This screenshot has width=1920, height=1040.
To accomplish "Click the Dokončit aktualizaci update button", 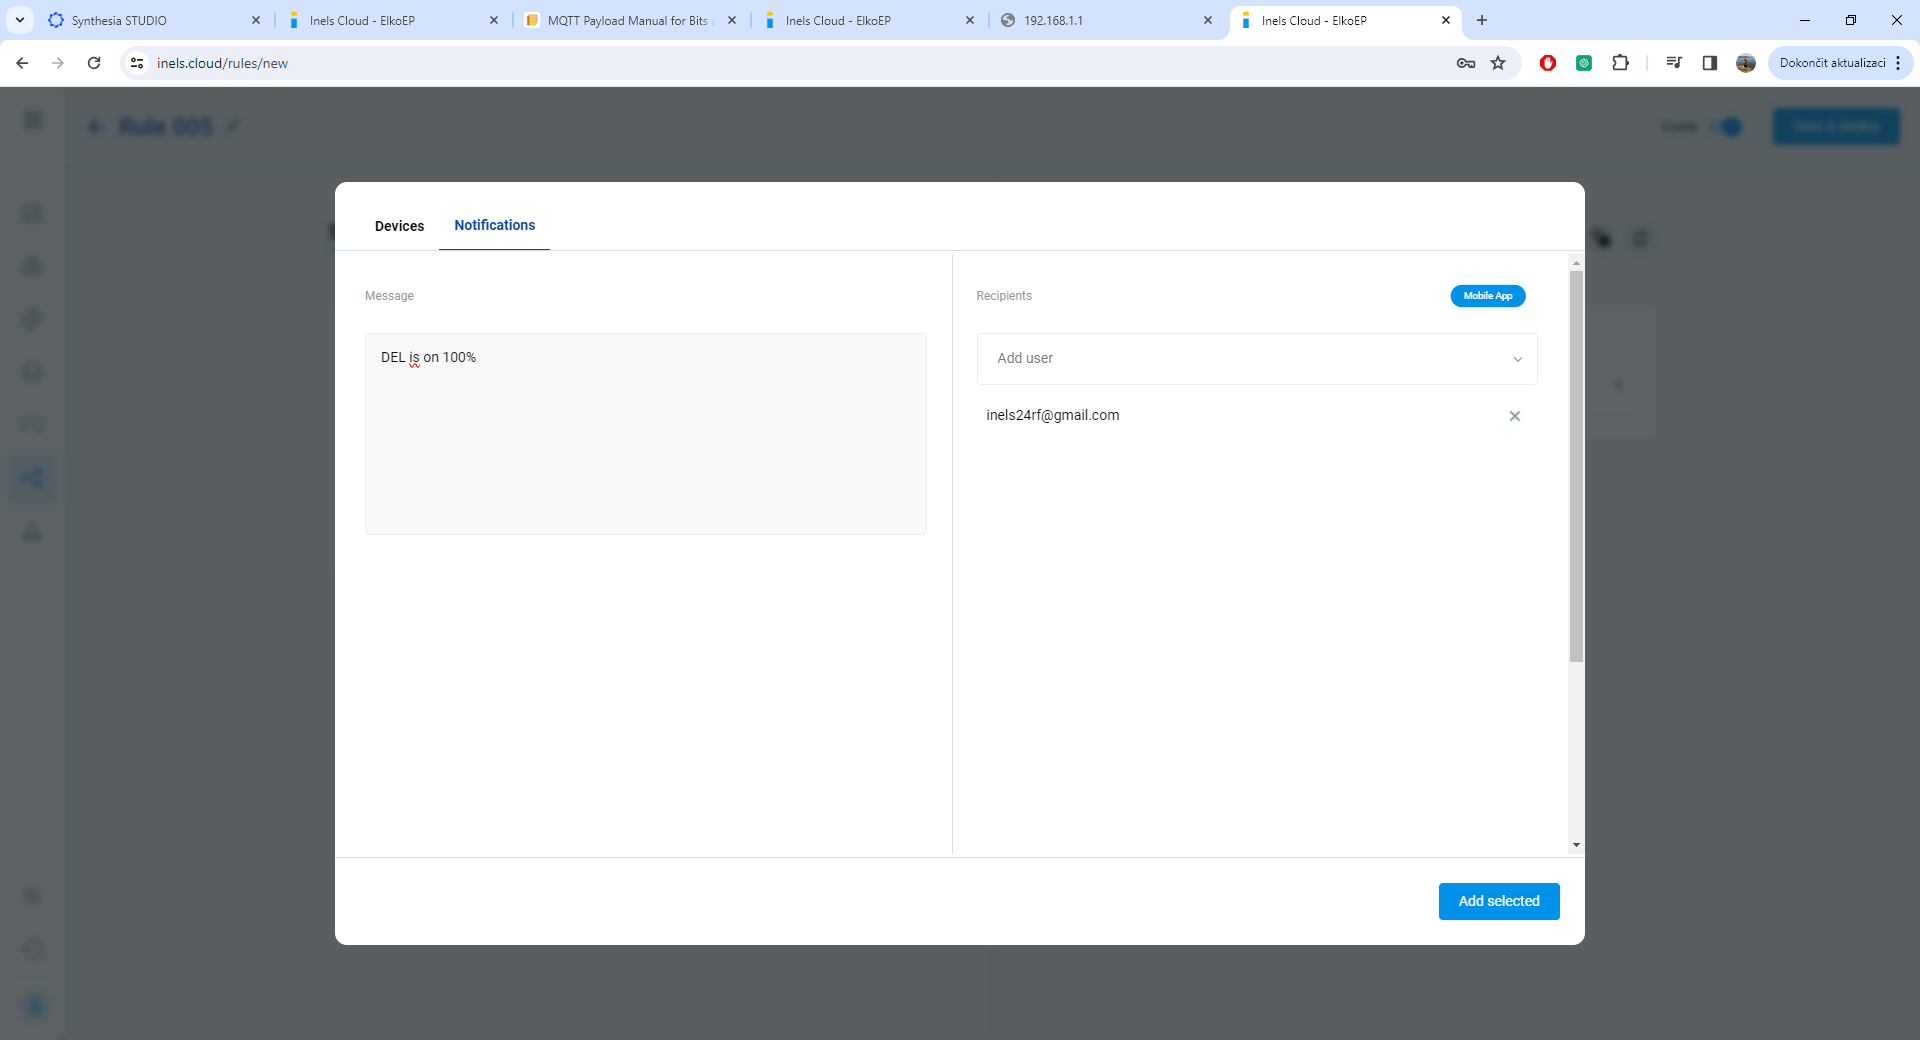I will pyautogui.click(x=1831, y=63).
